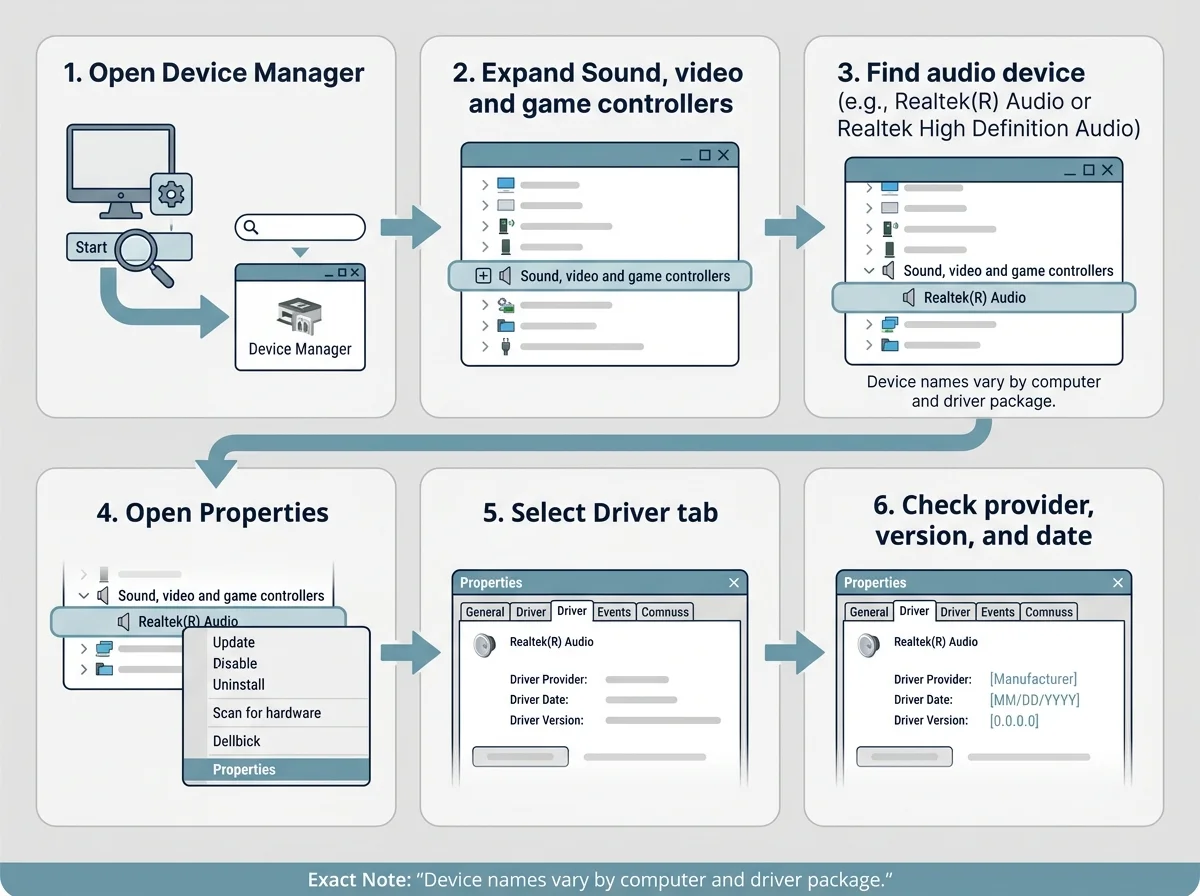The width and height of the screenshot is (1200, 896).
Task: Open General tab in step 5 Properties
Action: 485,612
